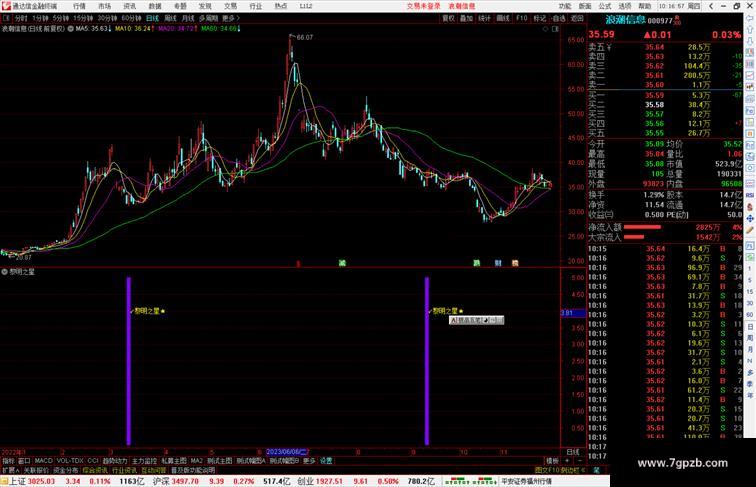Open the 模板 template dropdown

(552, 461)
